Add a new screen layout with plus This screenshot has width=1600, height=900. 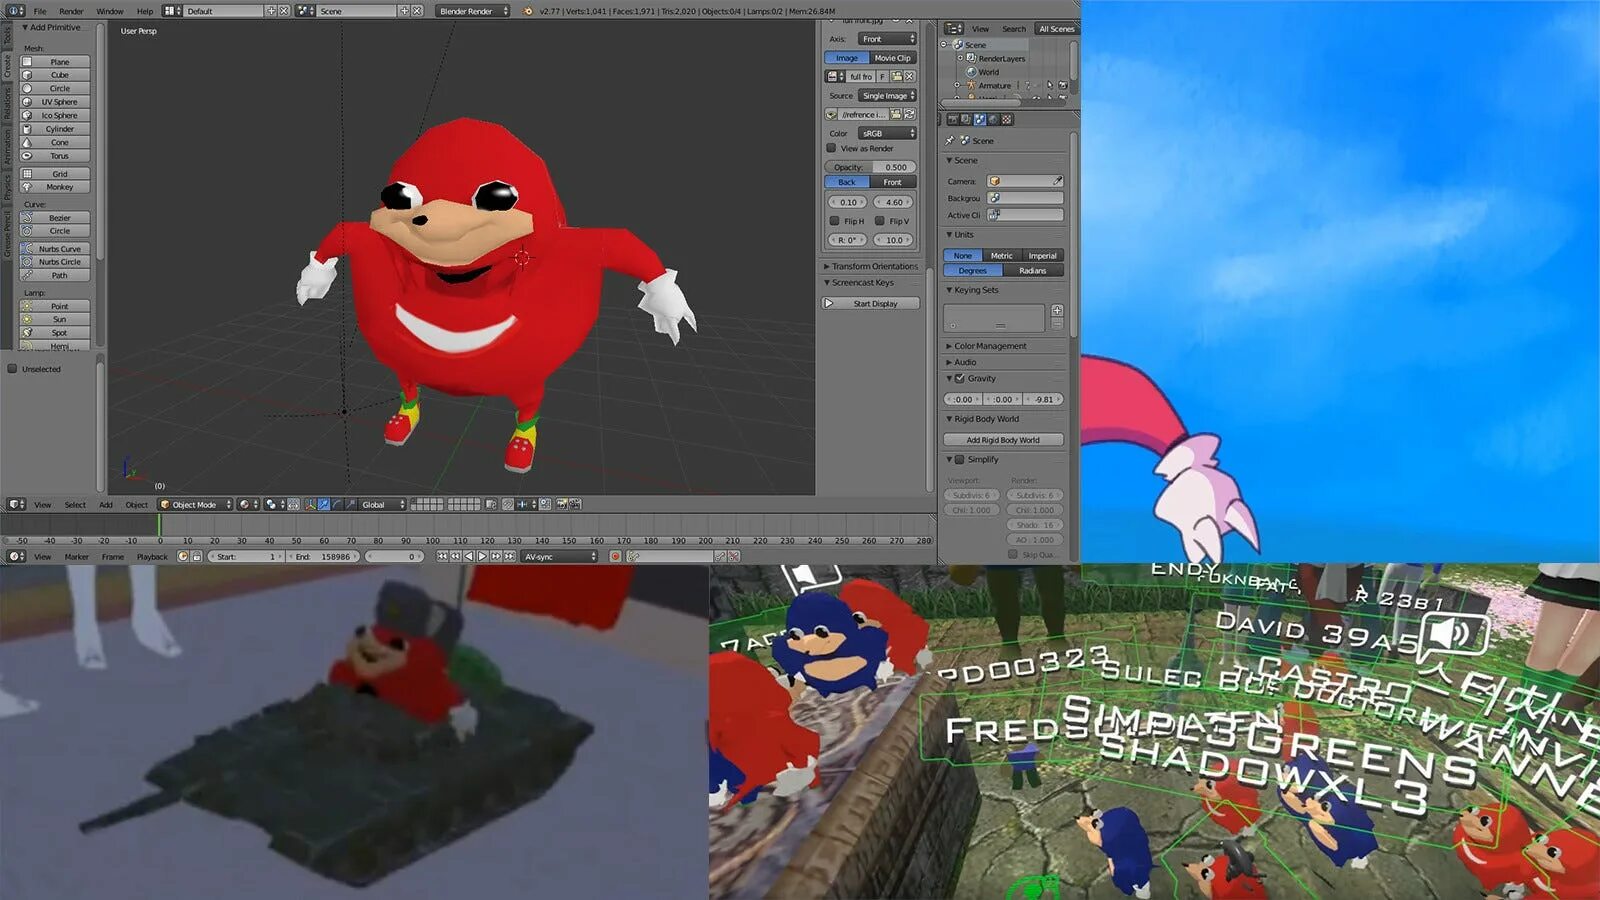click(270, 11)
